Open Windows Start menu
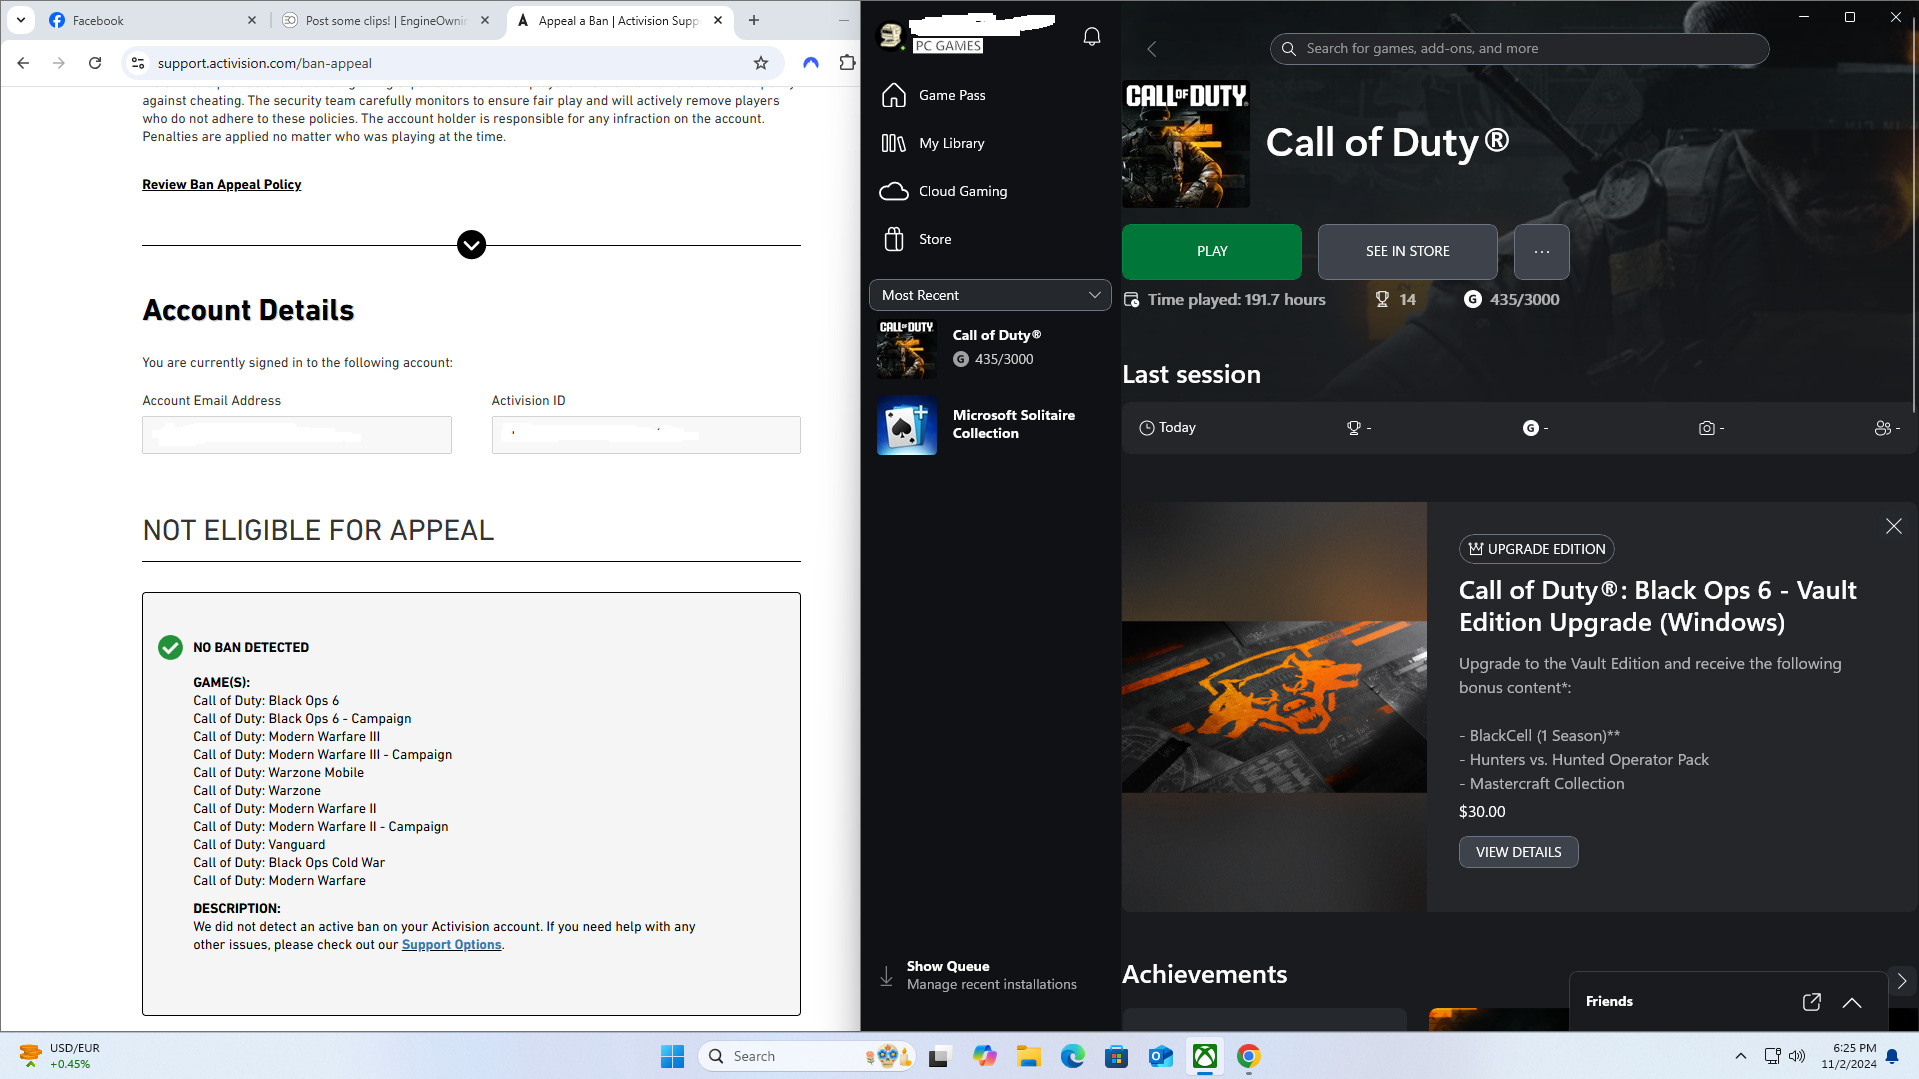1919x1079 pixels. tap(672, 1056)
